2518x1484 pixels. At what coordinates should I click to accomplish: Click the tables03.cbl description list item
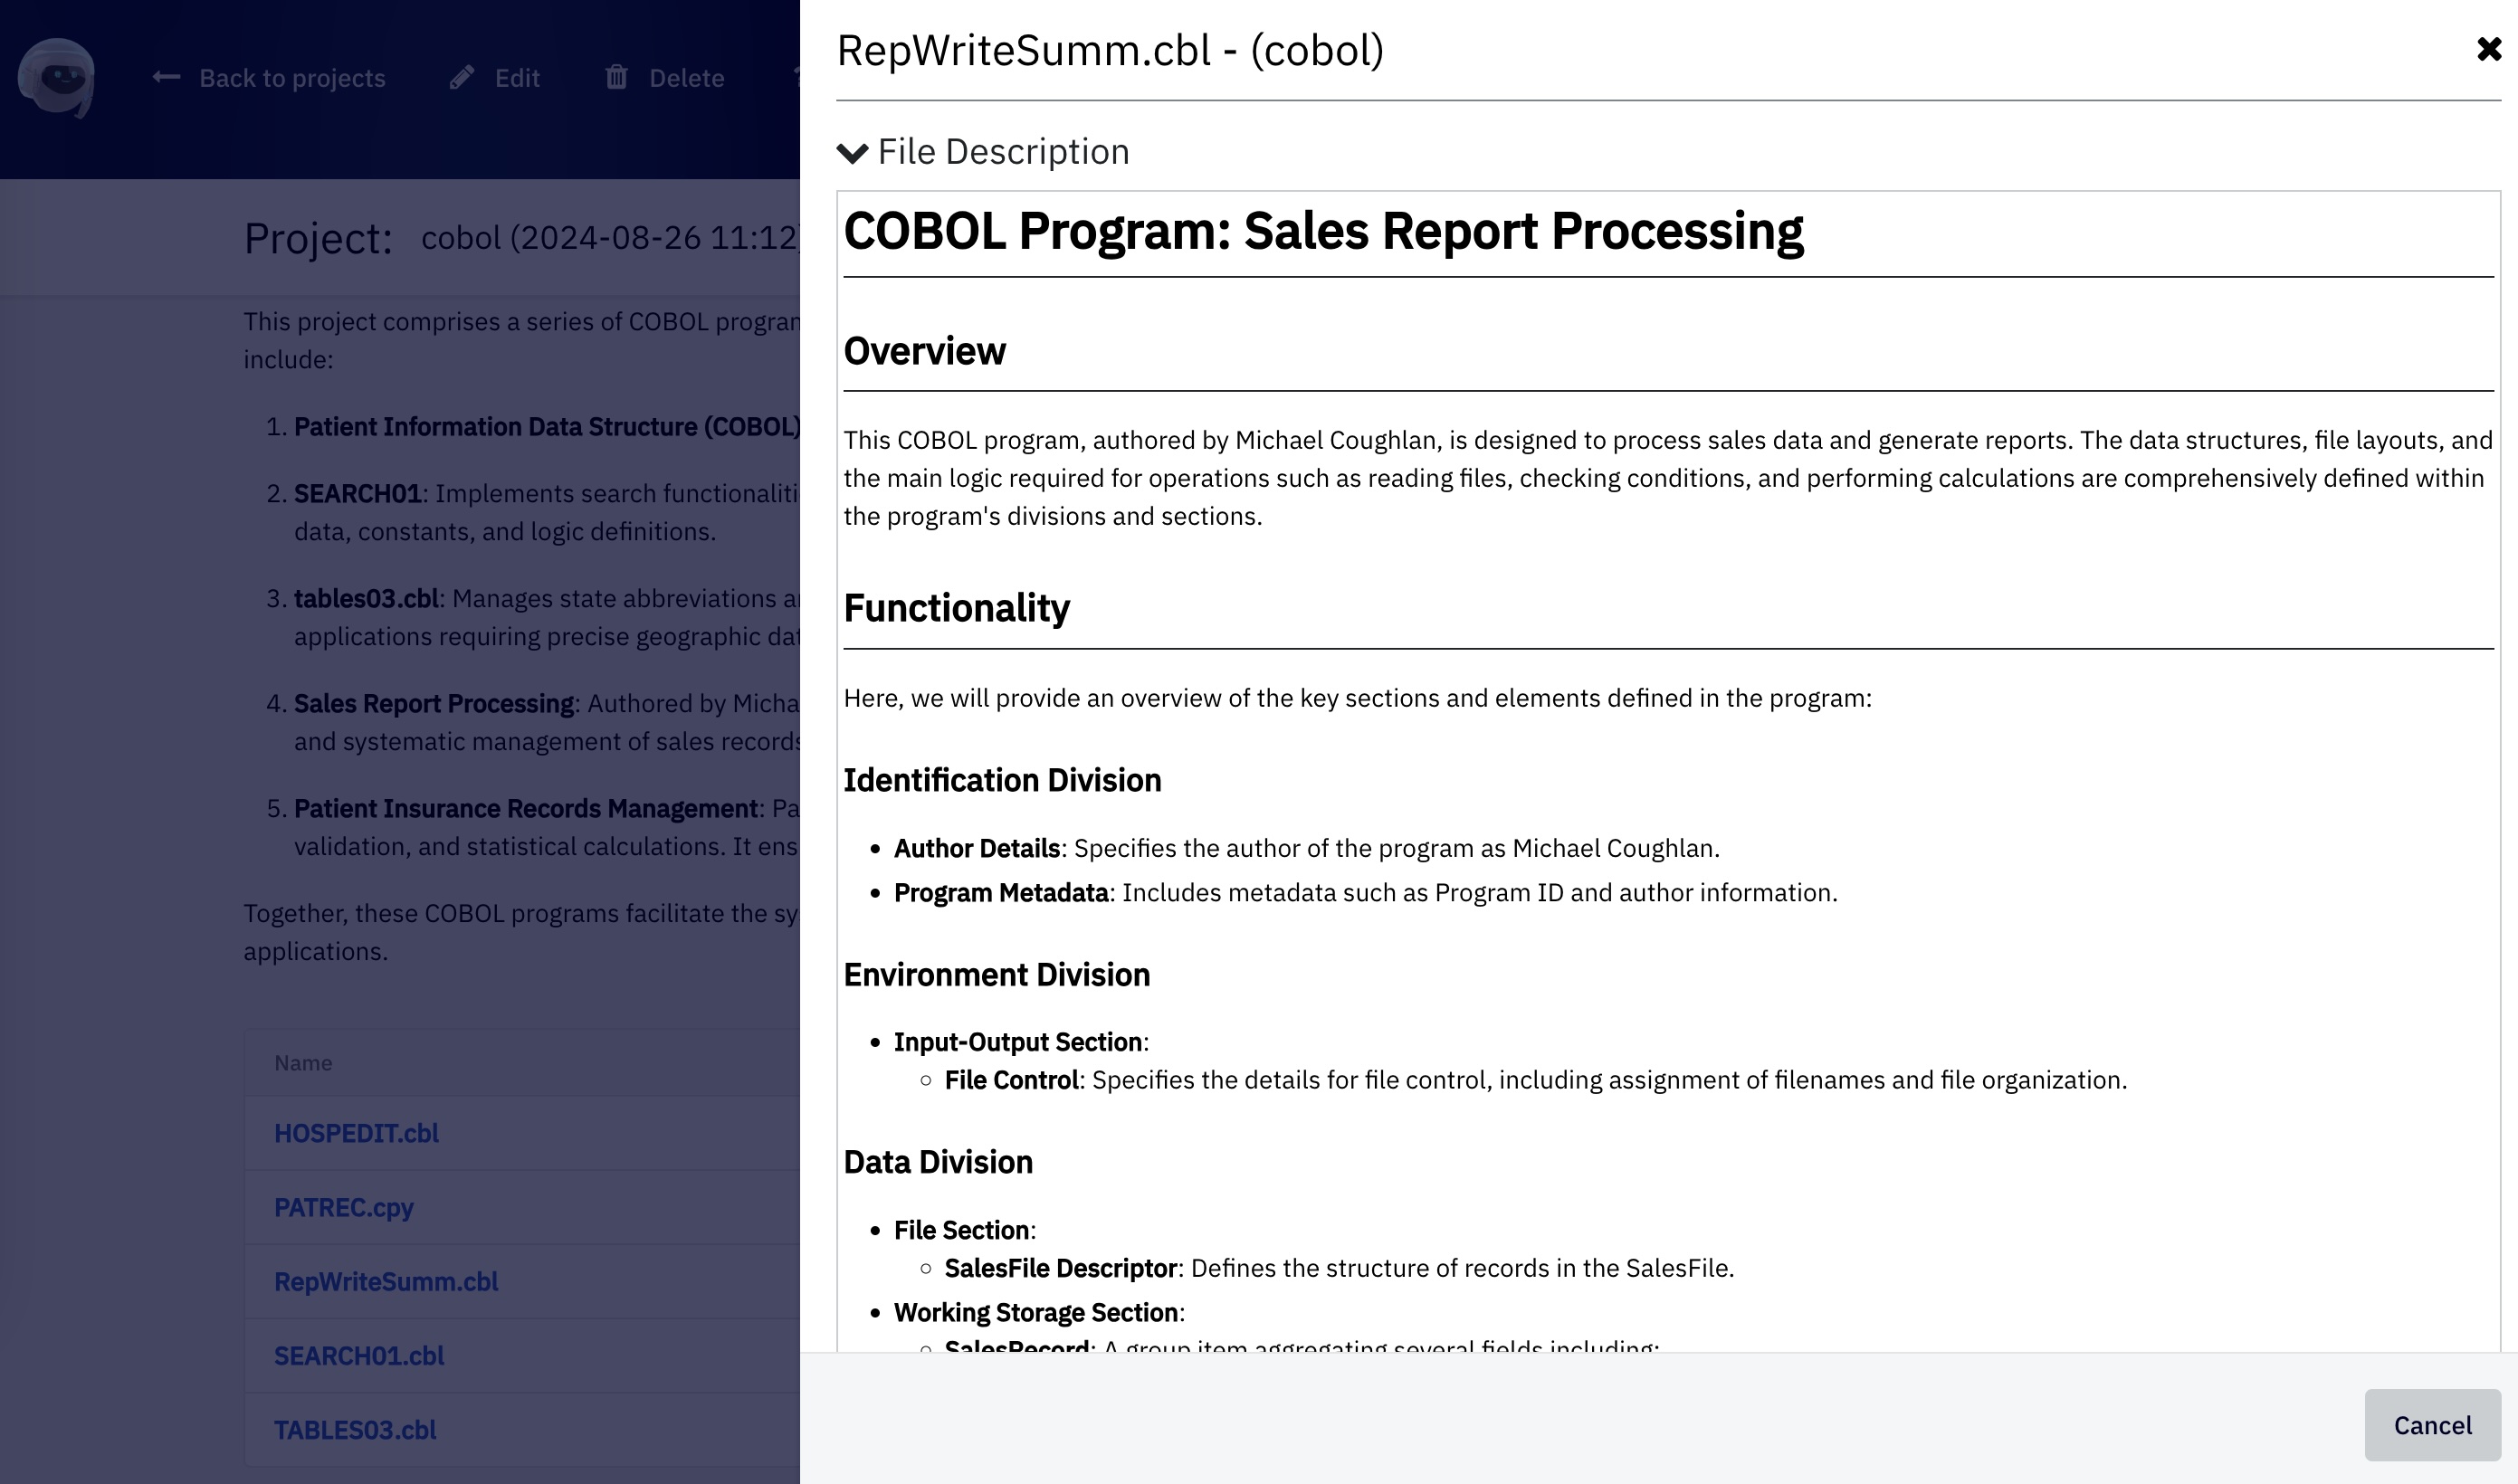coord(546,617)
